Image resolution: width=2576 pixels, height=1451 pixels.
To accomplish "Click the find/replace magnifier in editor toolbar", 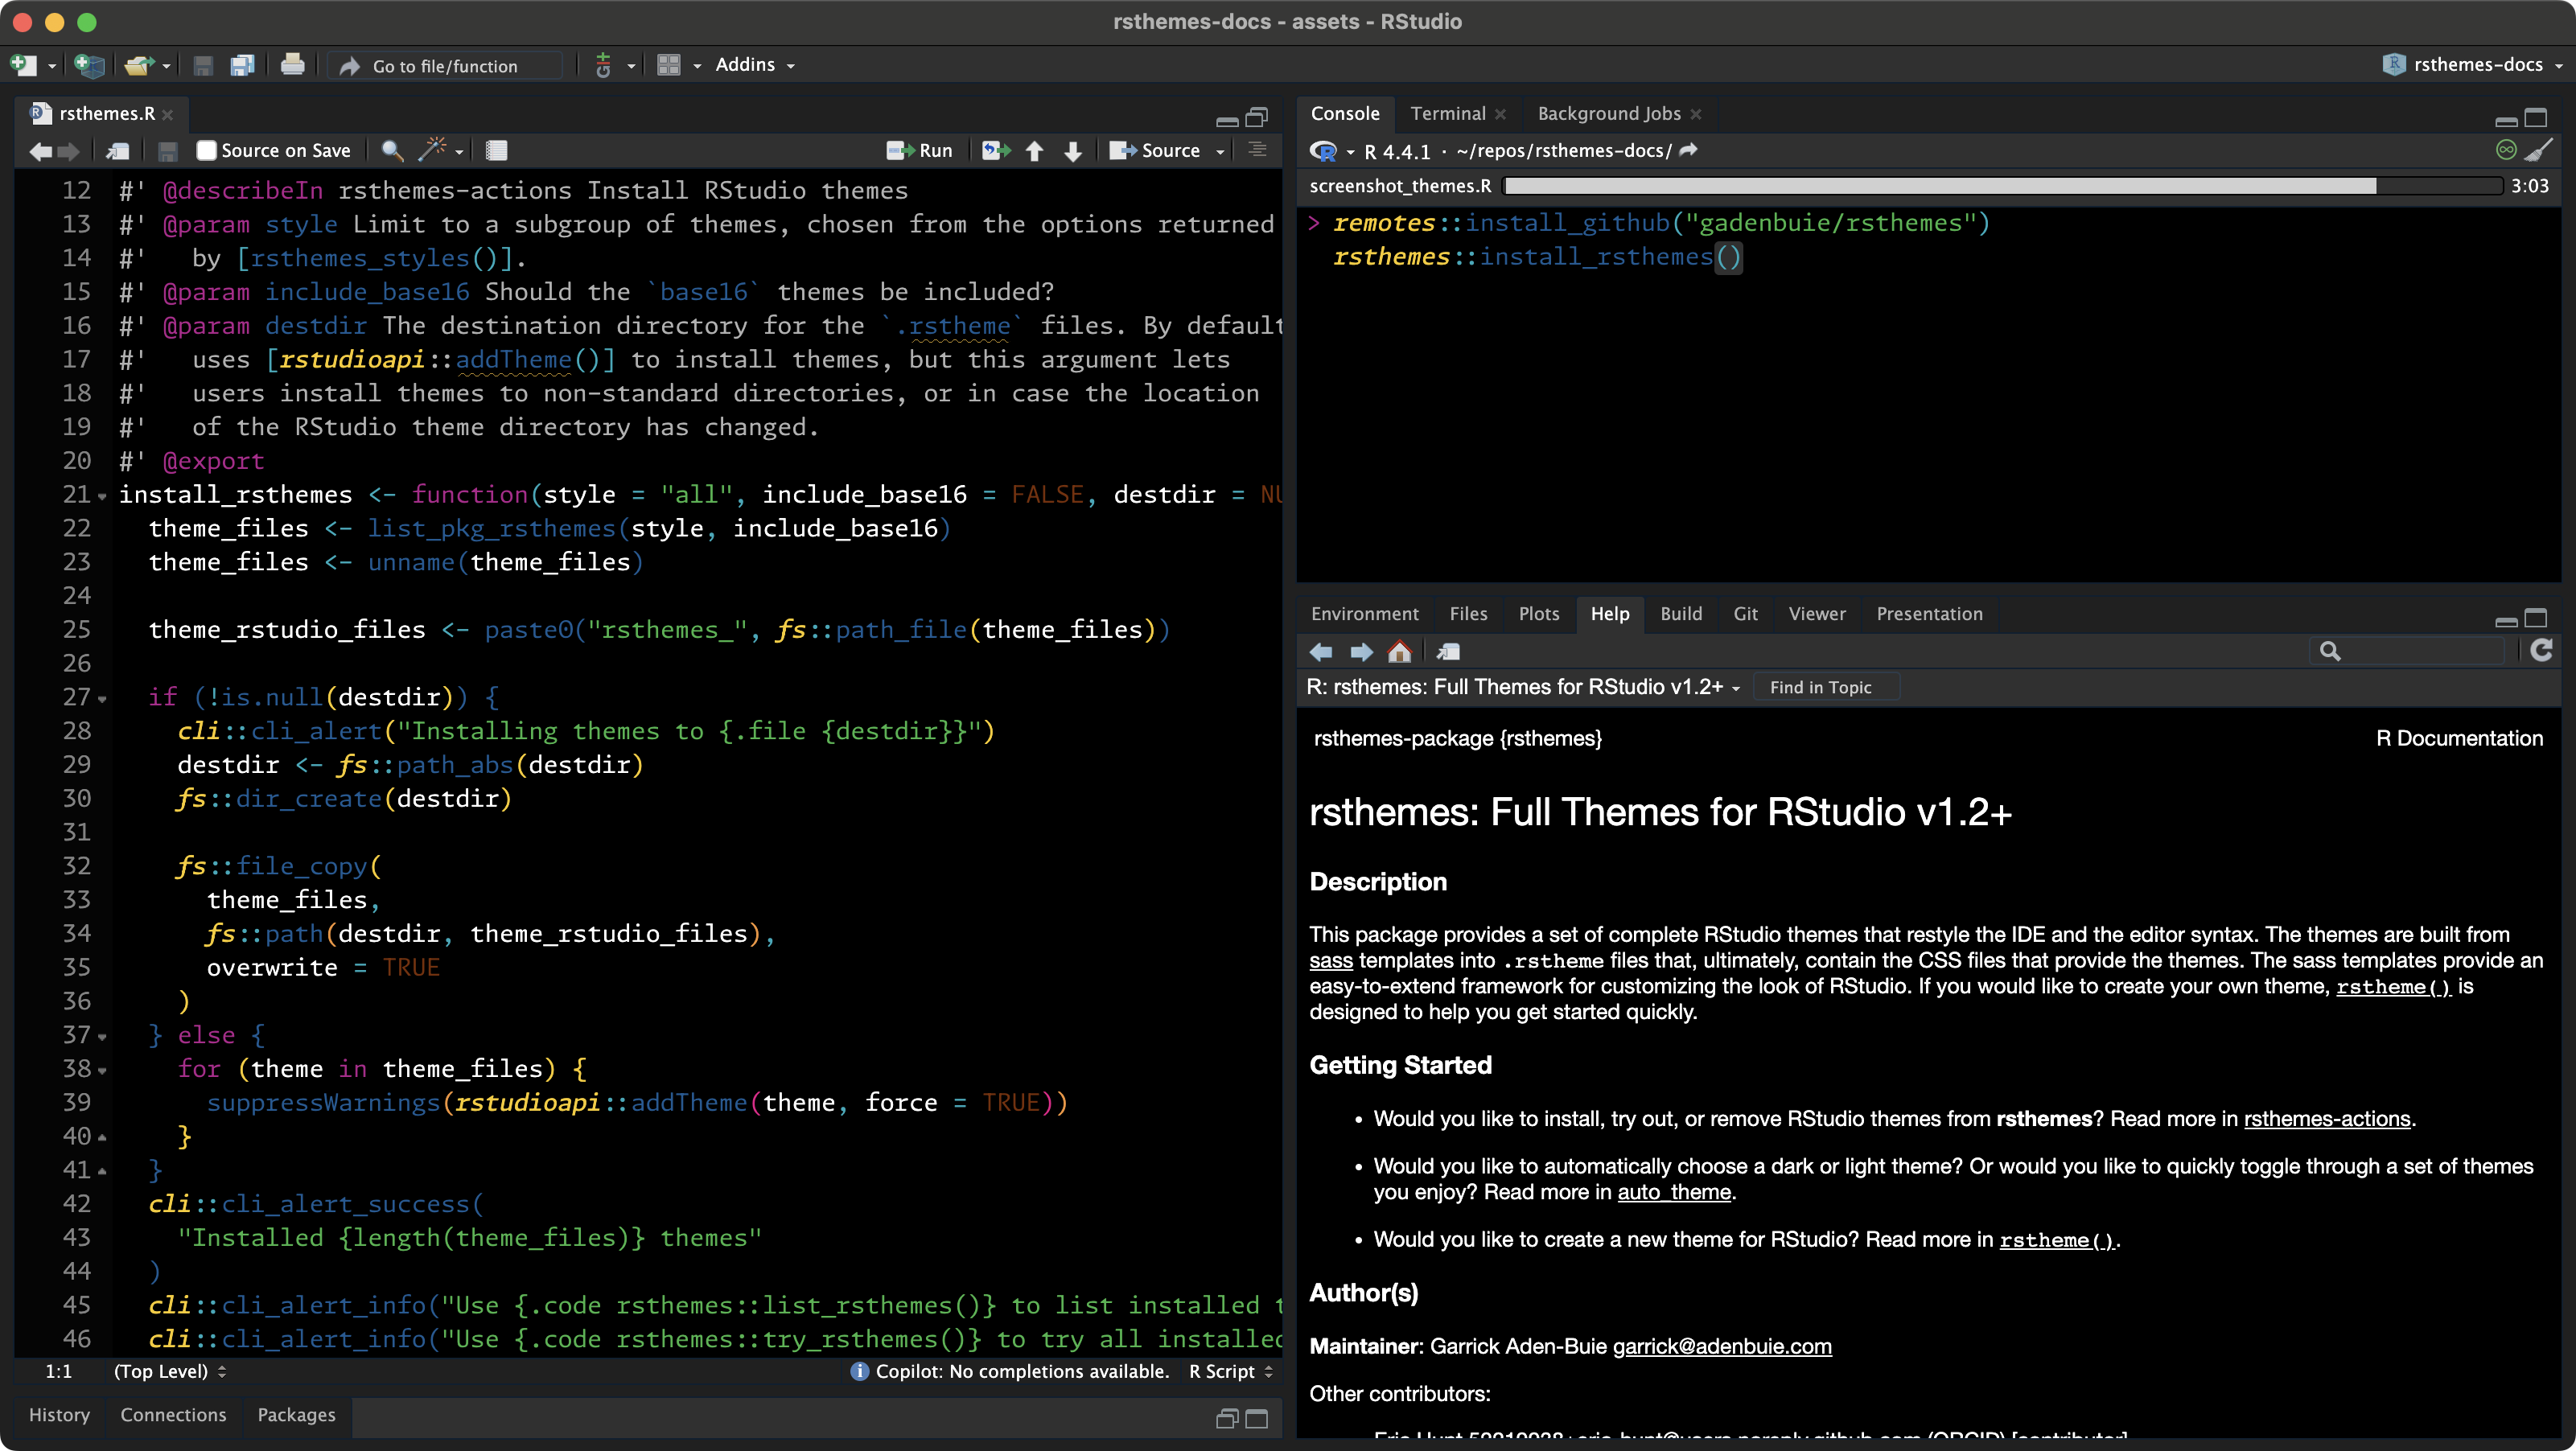I will (x=392, y=150).
